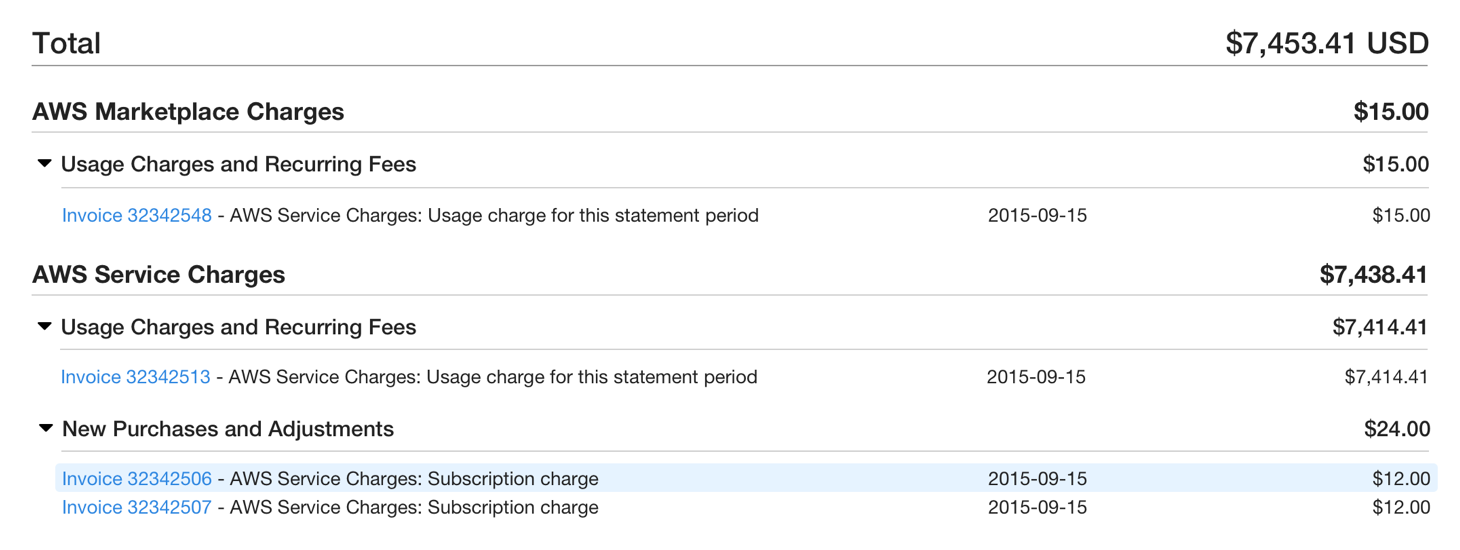Click the $24.00 New Purchases subtotal

[1397, 429]
